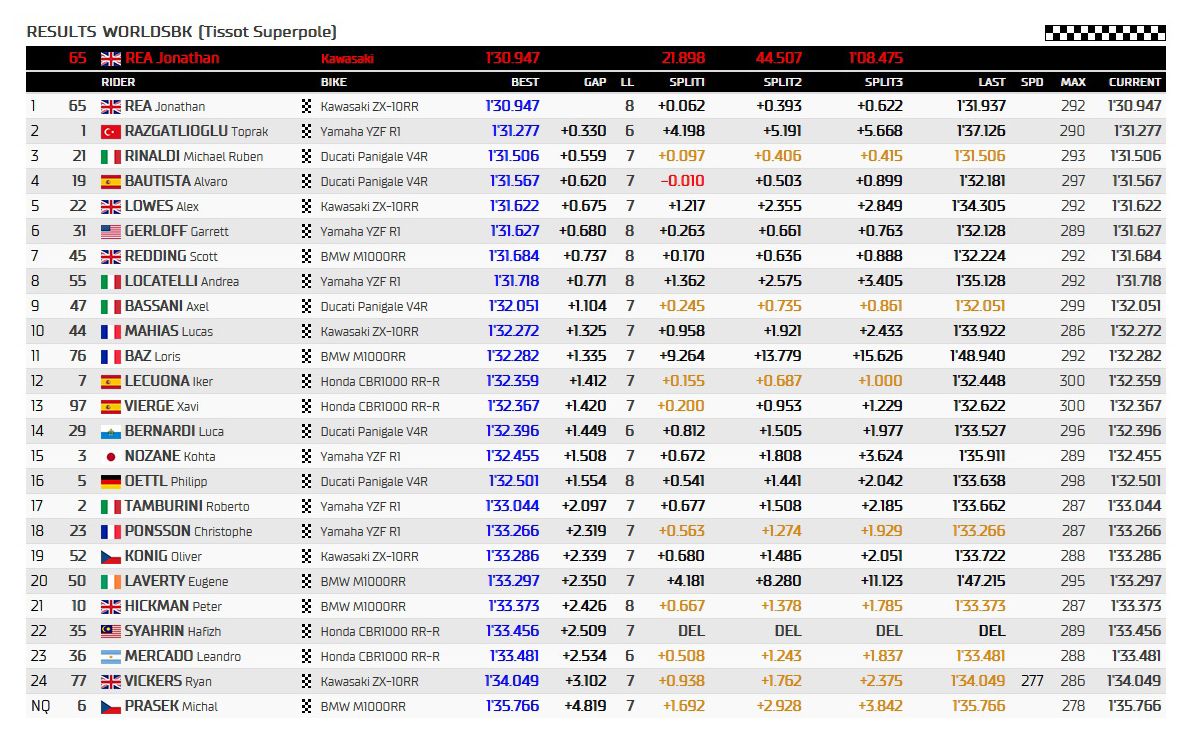Click the San Marino flag beside BERNARDI
1186x738 pixels.
pyautogui.click(x=111, y=431)
